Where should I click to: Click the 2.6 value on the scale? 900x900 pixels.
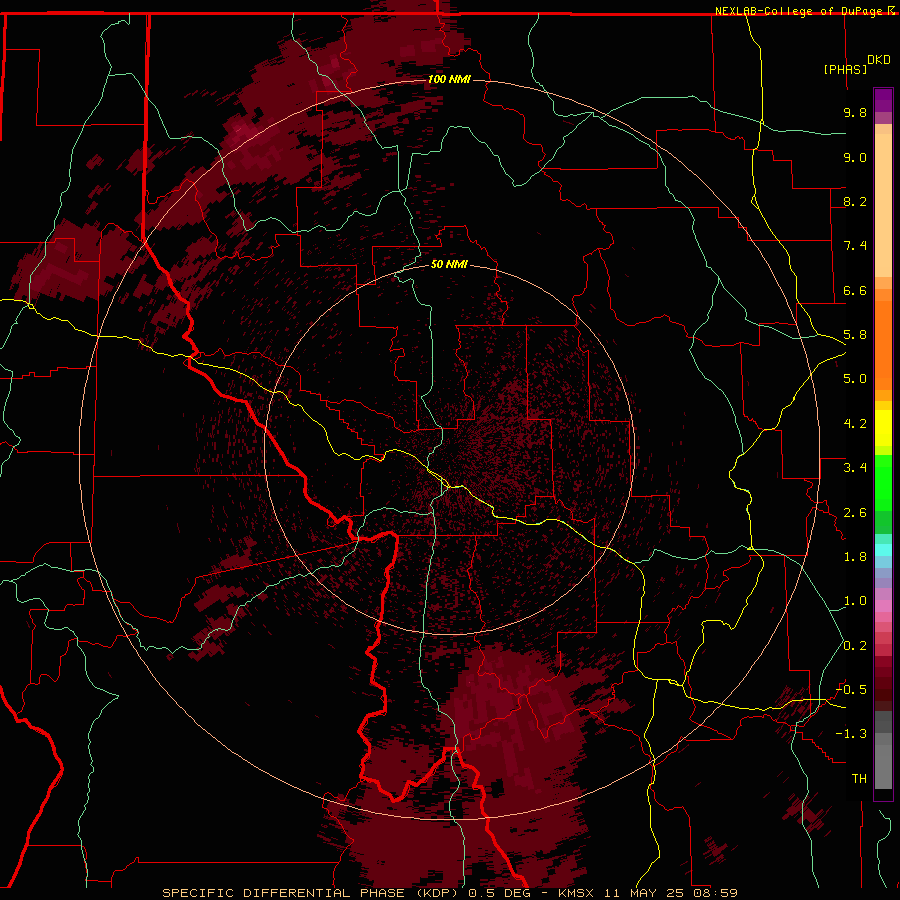(x=855, y=513)
